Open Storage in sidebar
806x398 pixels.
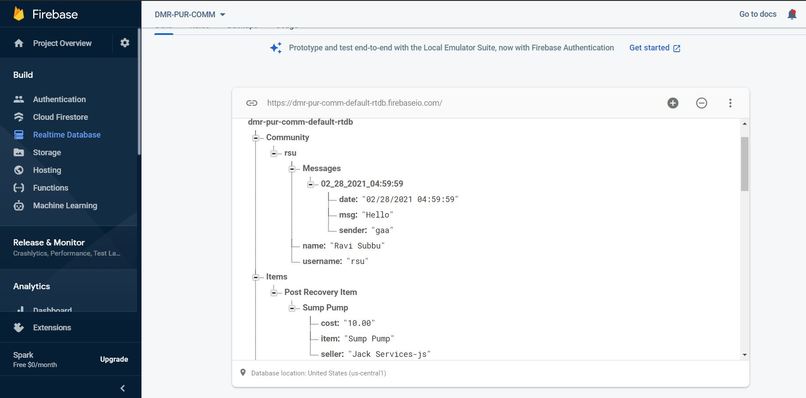[47, 152]
